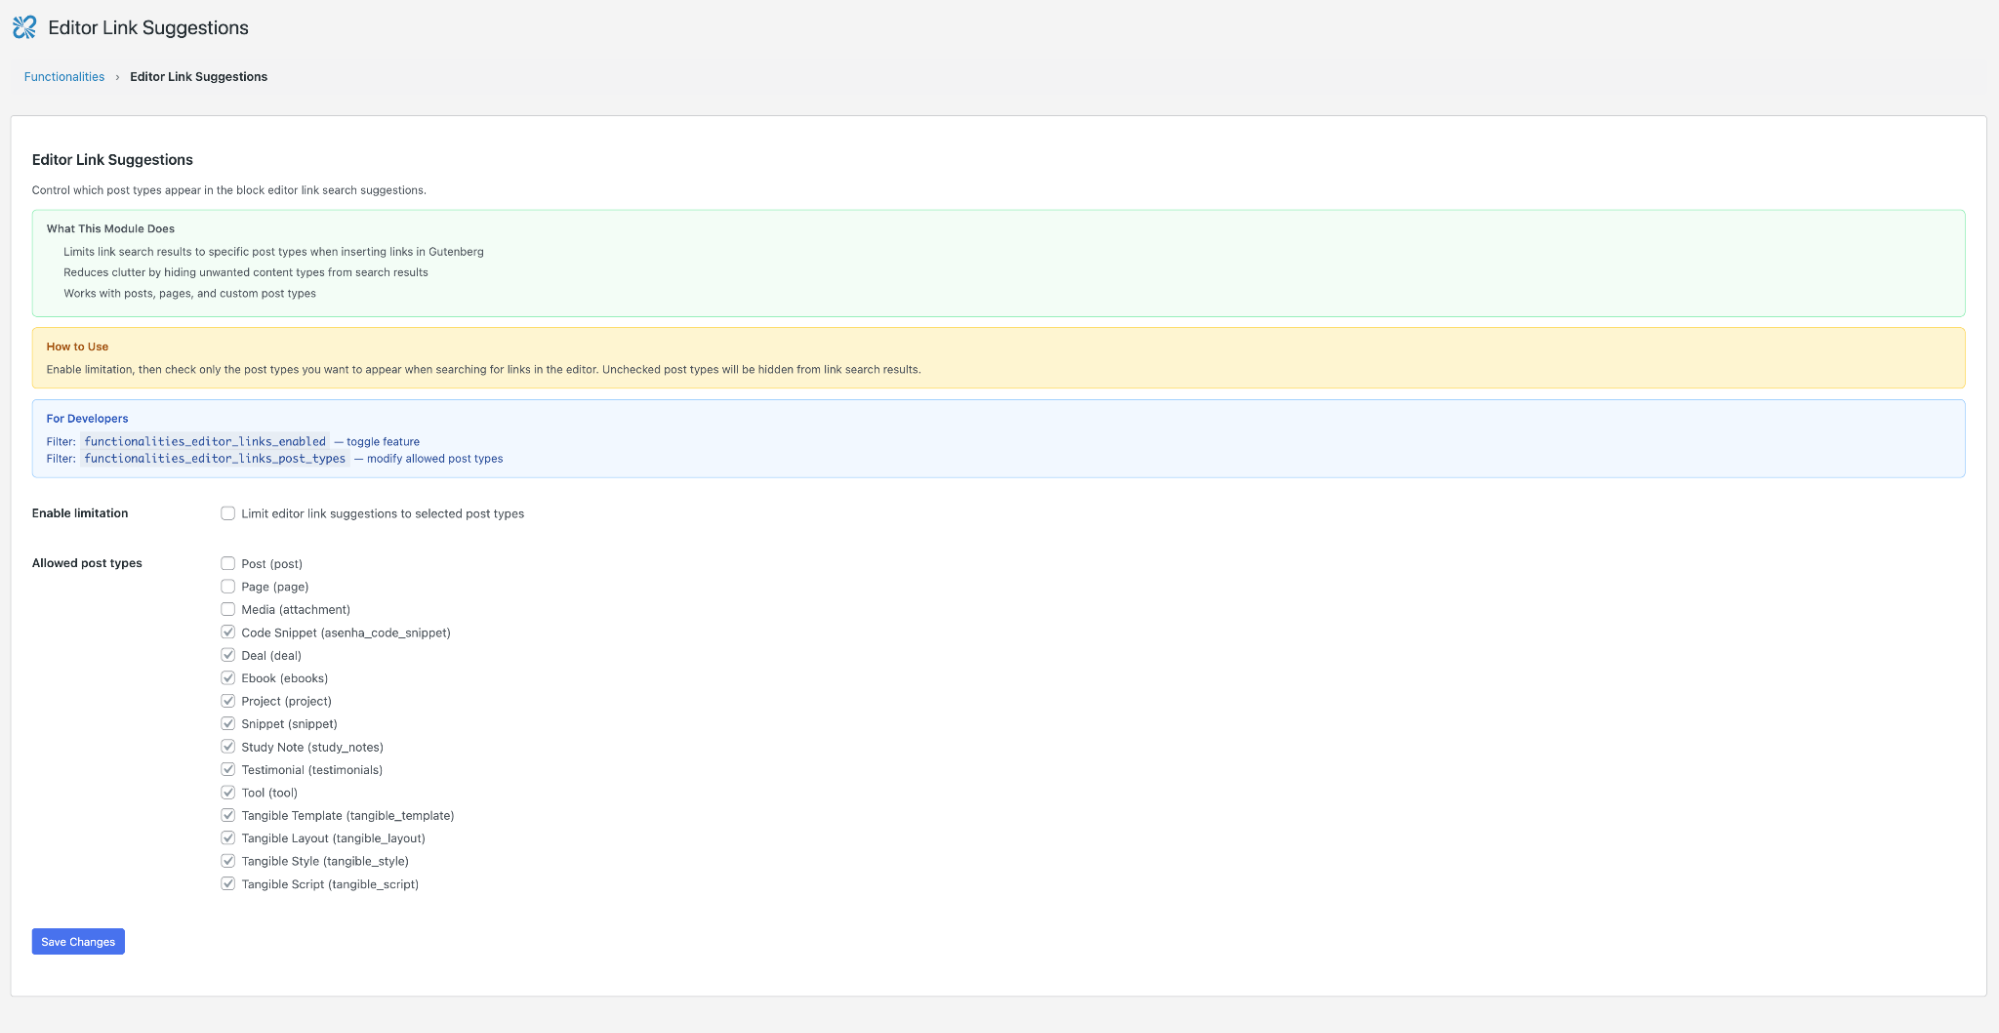Uncheck the Tool (tool) checkbox

pos(228,792)
